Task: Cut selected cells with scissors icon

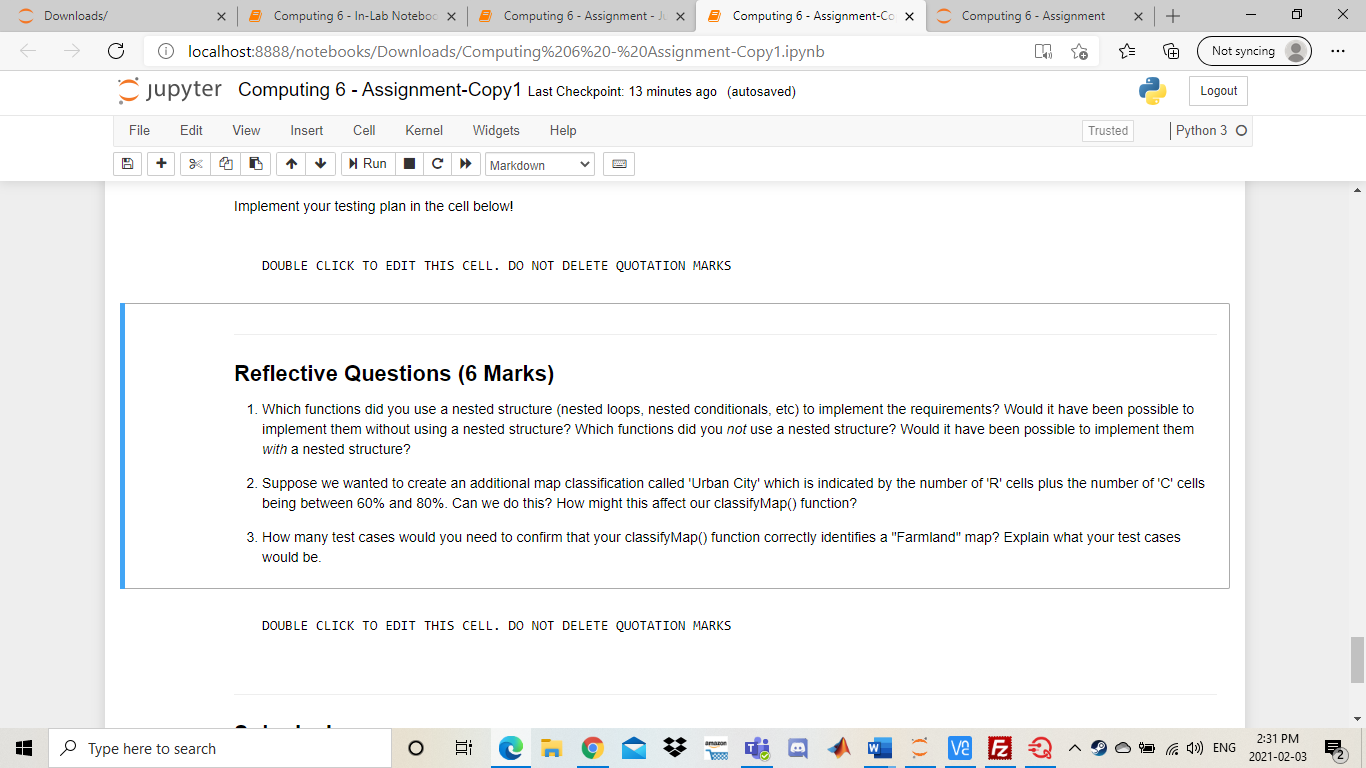Action: tap(195, 164)
